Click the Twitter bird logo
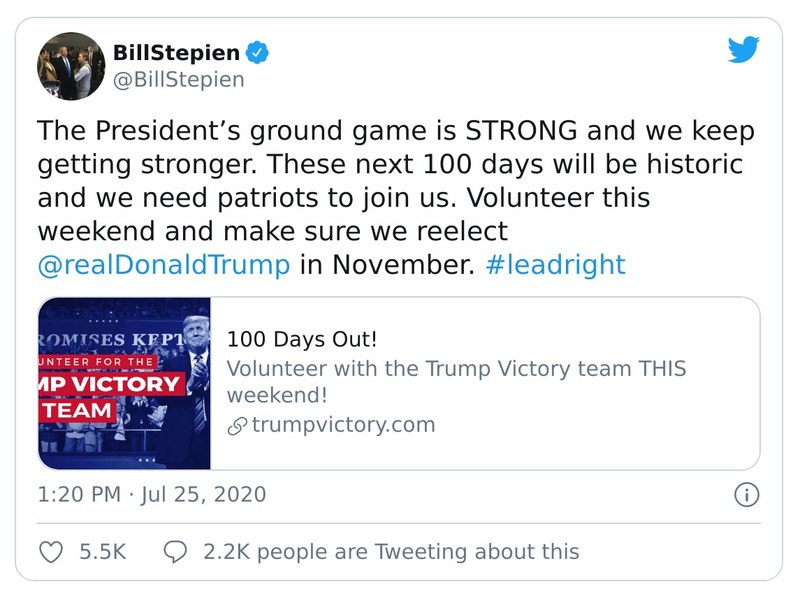 tap(744, 49)
